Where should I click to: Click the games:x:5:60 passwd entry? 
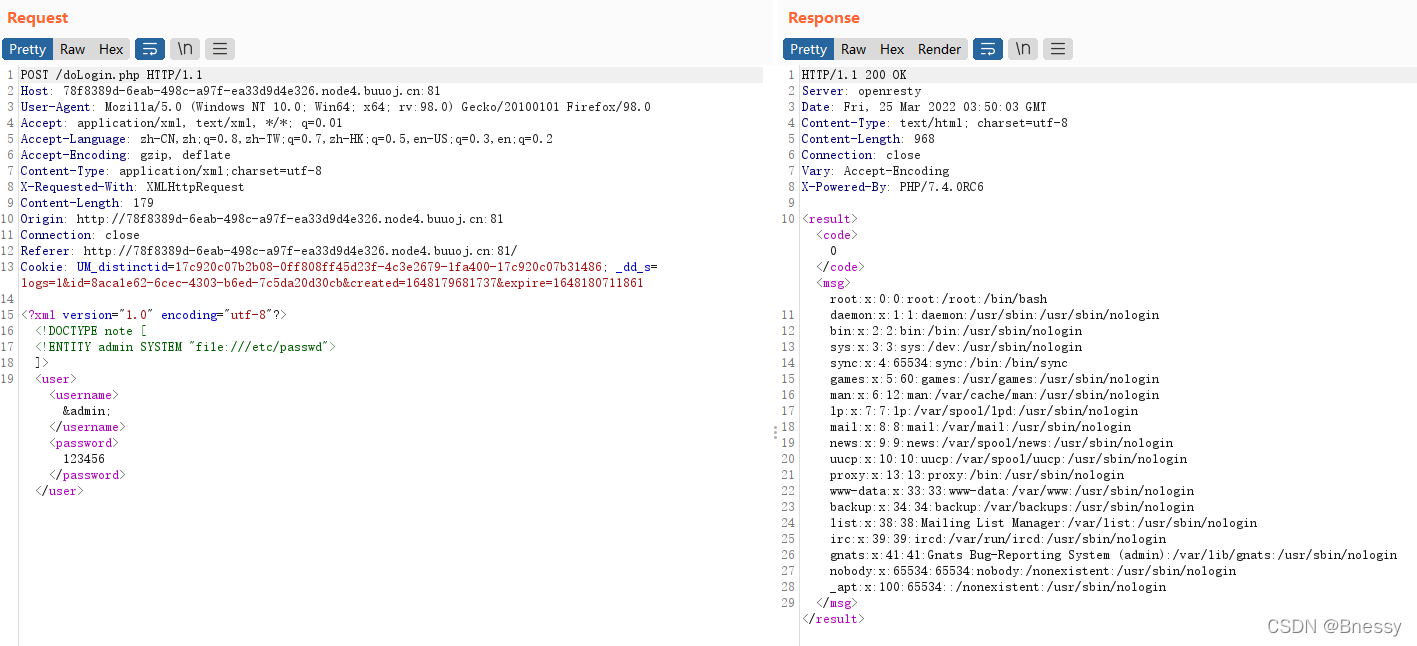(994, 379)
